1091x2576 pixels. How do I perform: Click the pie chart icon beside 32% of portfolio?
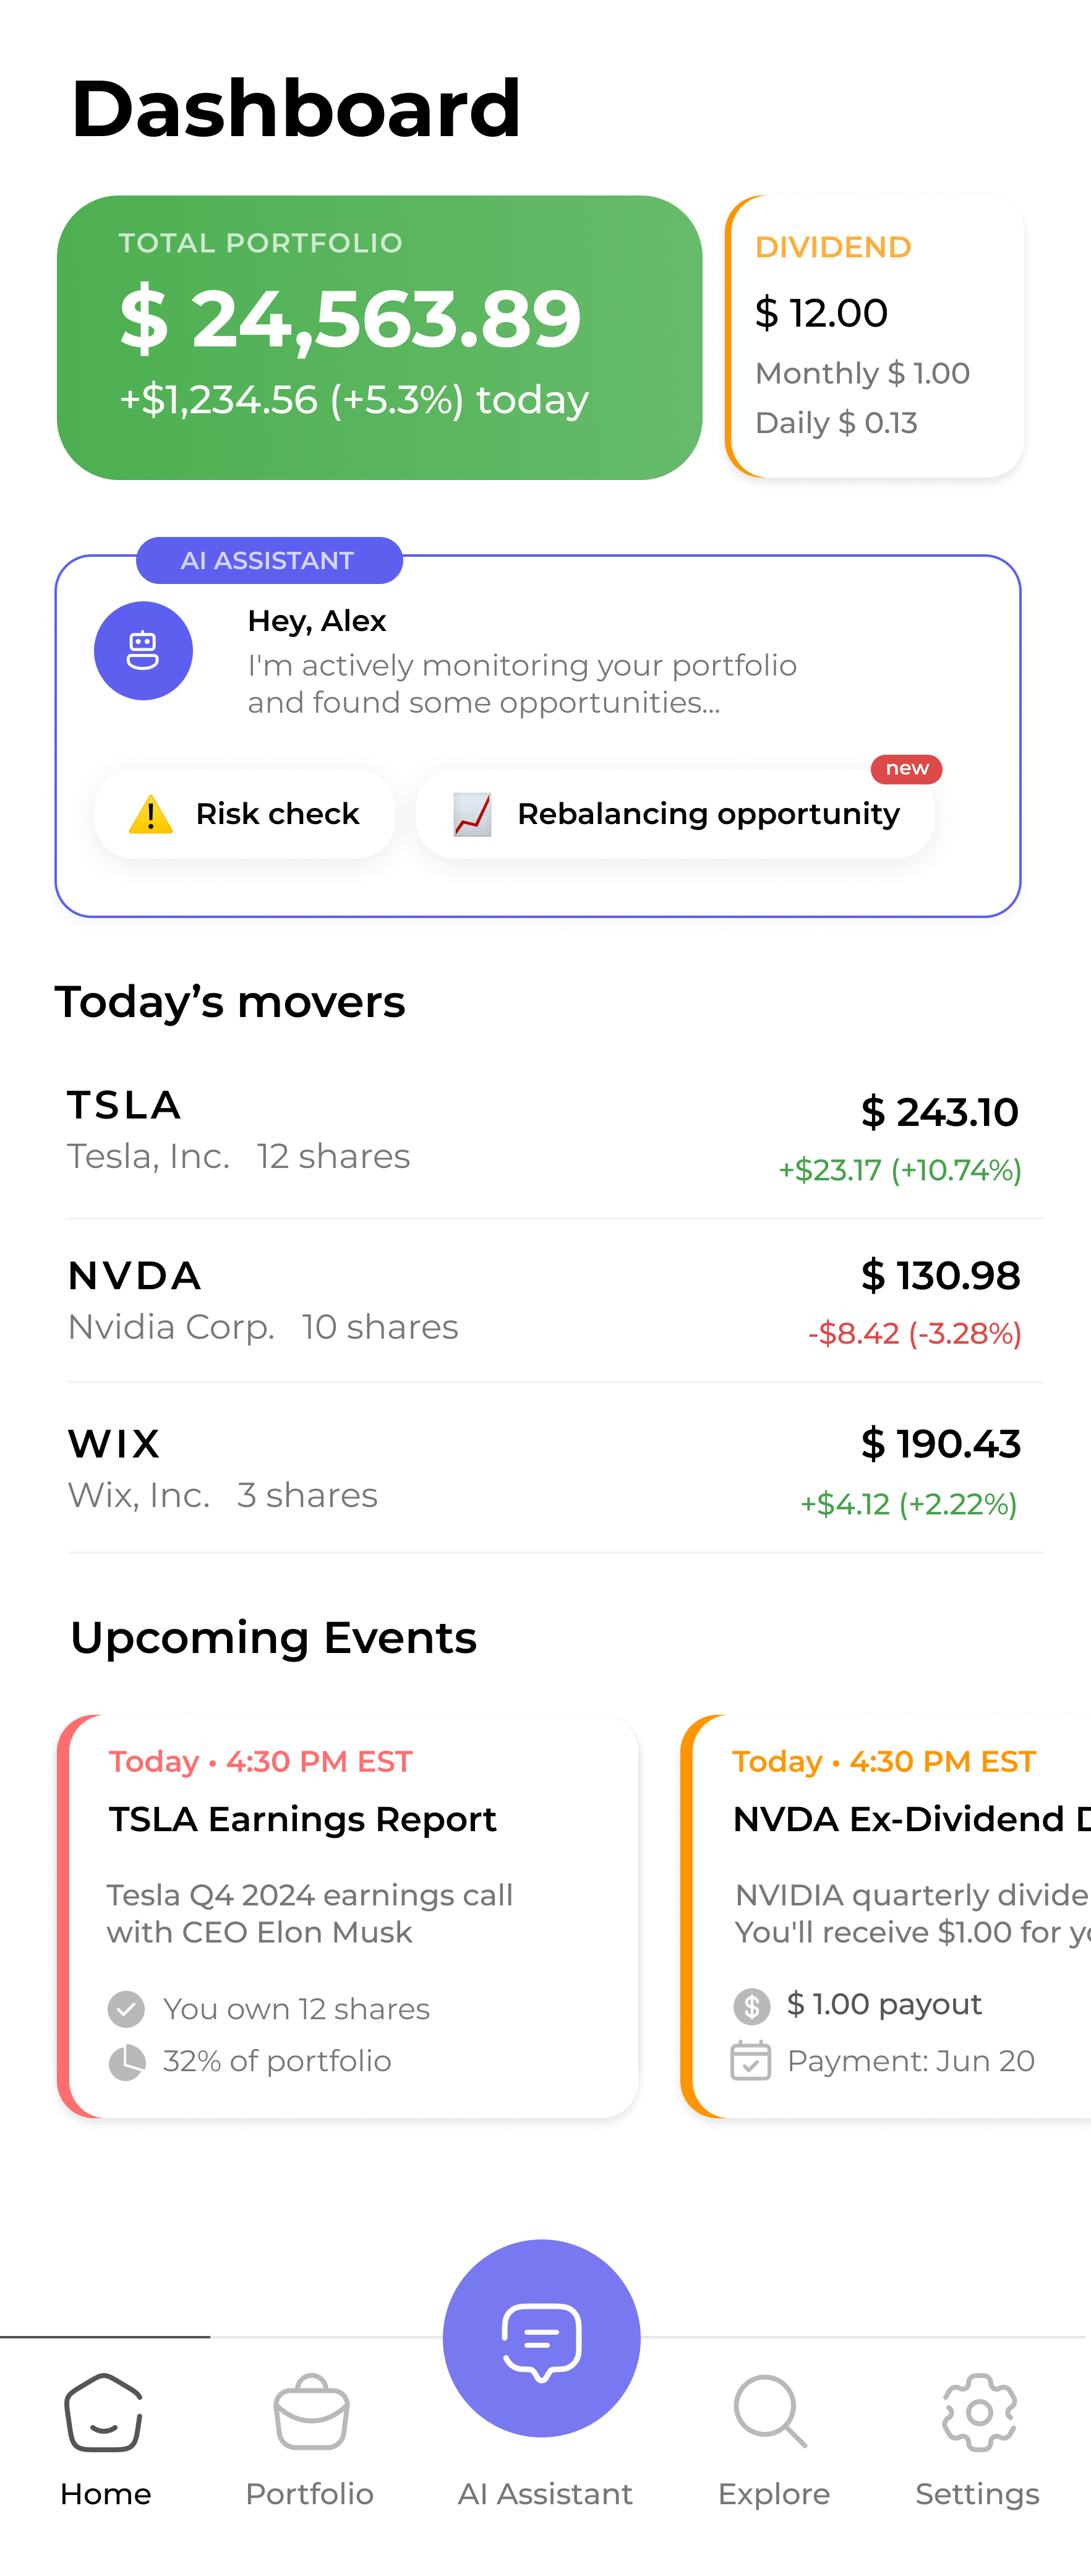coord(127,2061)
